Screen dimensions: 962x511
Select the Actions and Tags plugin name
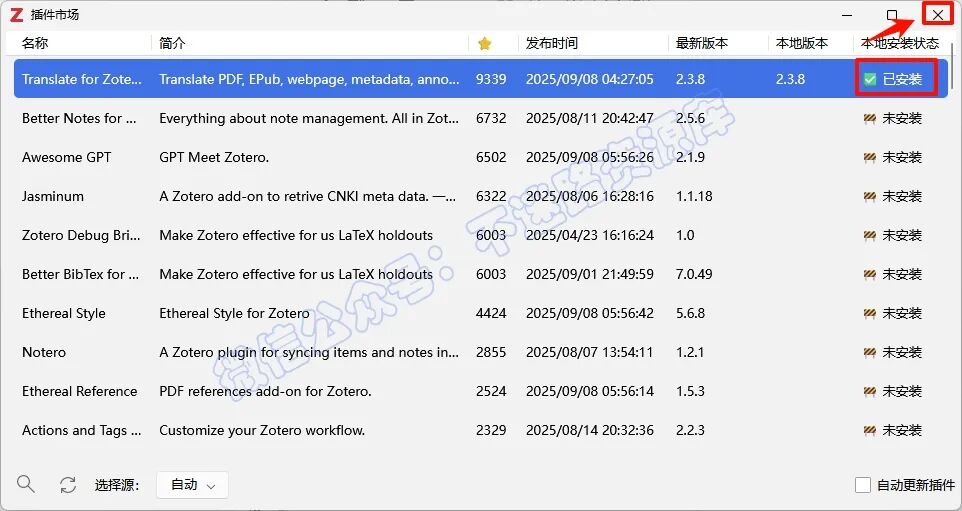pyautogui.click(x=82, y=430)
